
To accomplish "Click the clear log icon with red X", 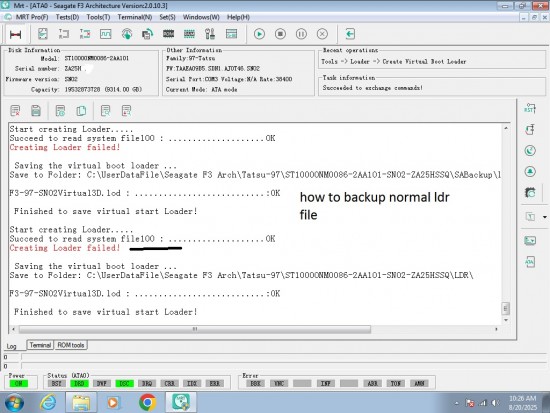I will [15, 111].
